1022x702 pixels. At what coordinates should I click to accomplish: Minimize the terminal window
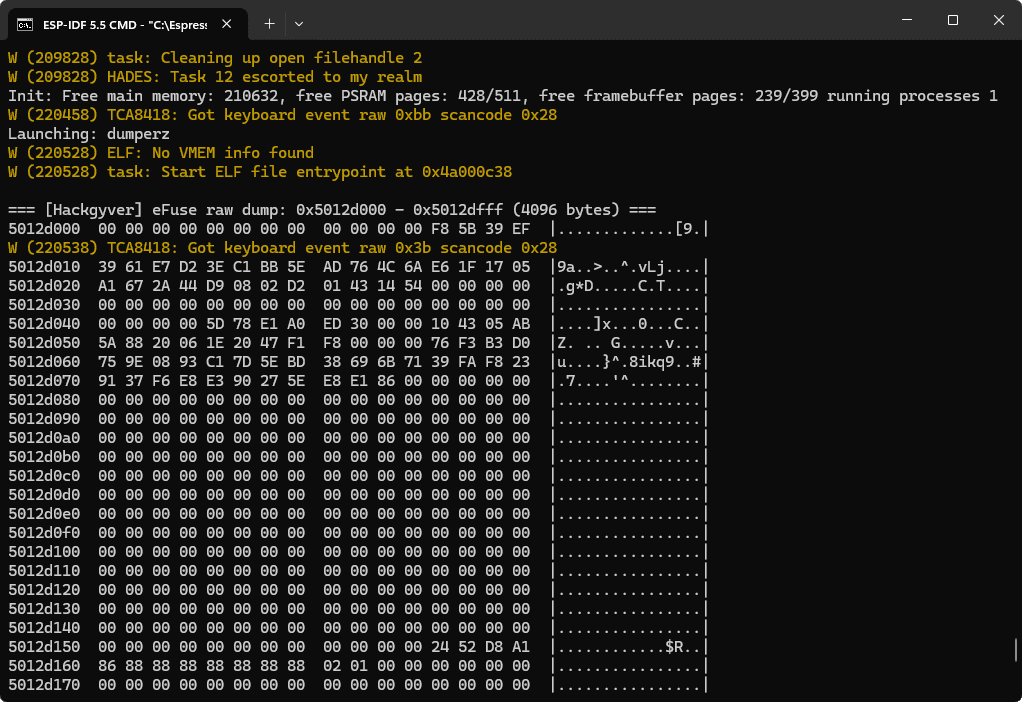point(906,20)
